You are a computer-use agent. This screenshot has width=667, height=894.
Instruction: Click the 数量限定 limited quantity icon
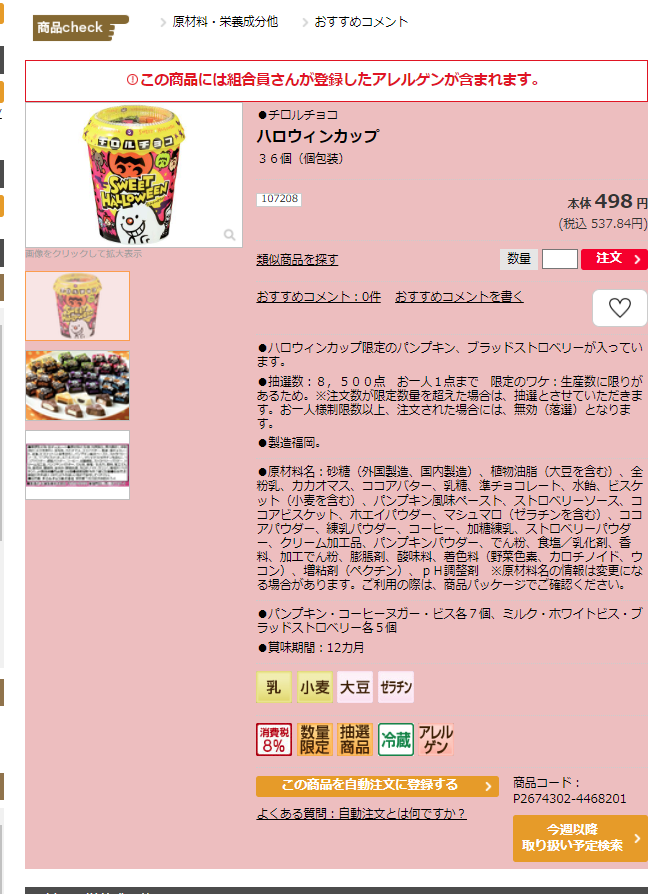[x=315, y=739]
